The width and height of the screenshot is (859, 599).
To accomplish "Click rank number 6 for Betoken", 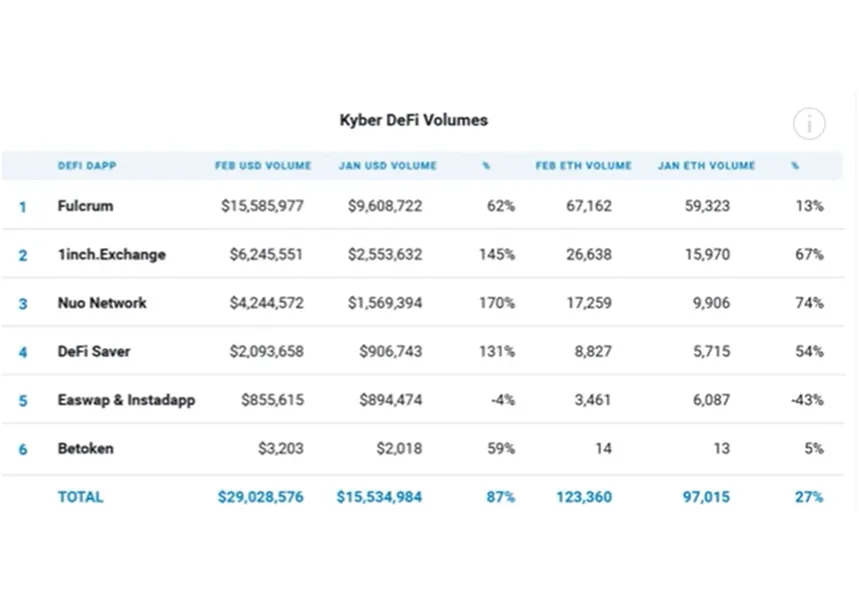I will click(x=22, y=449).
